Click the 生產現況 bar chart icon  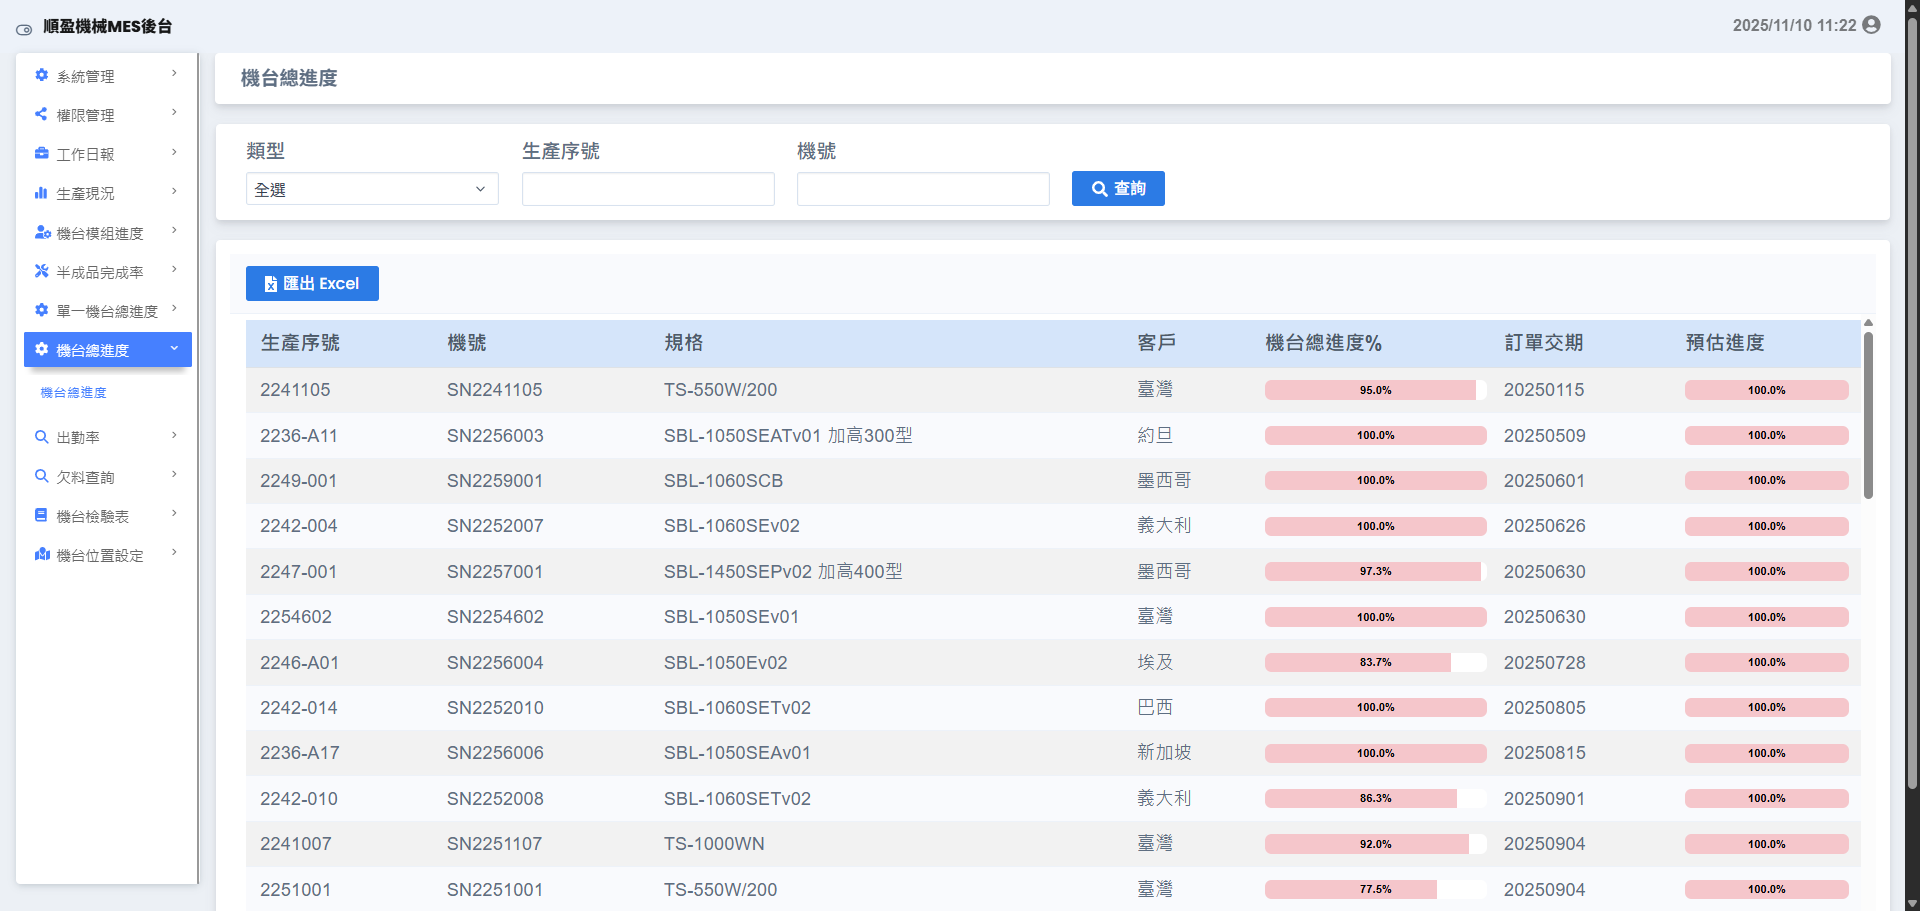(42, 193)
